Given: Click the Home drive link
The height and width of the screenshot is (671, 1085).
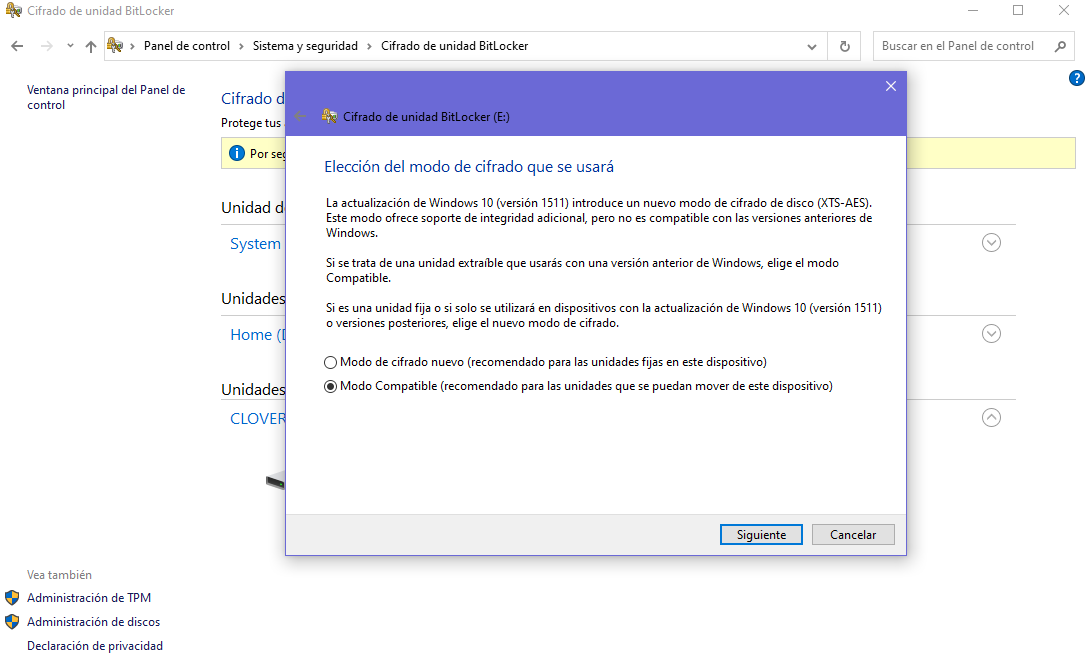Looking at the screenshot, I should pyautogui.click(x=257, y=335).
